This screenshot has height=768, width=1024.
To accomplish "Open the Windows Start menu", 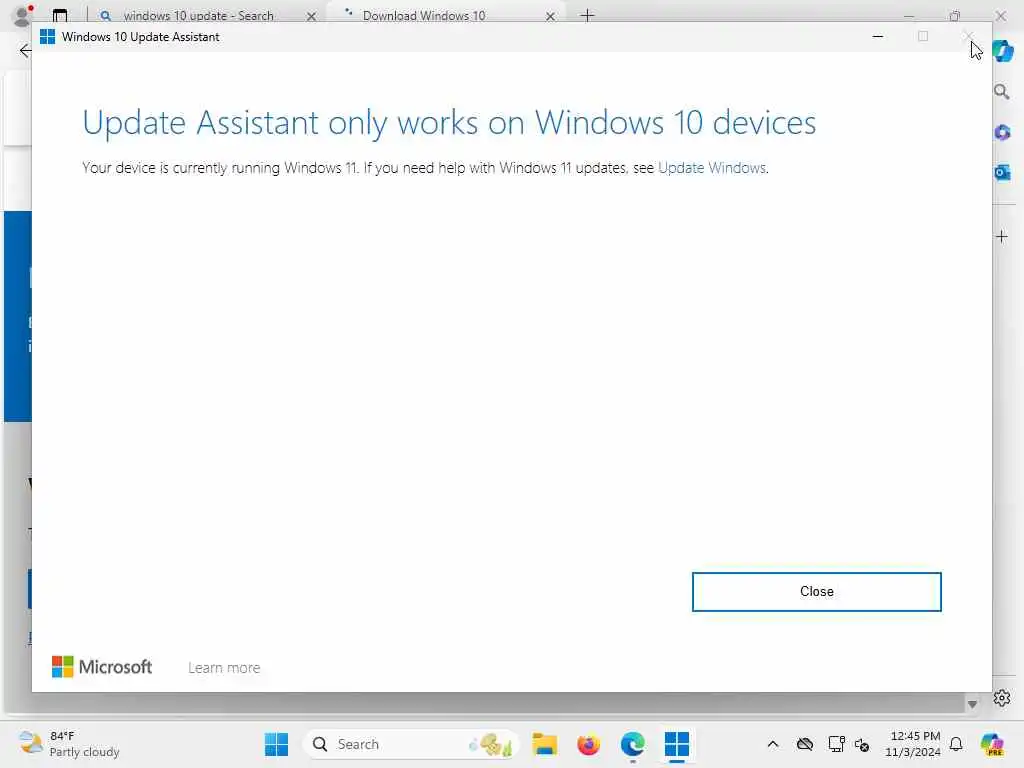I will point(276,744).
